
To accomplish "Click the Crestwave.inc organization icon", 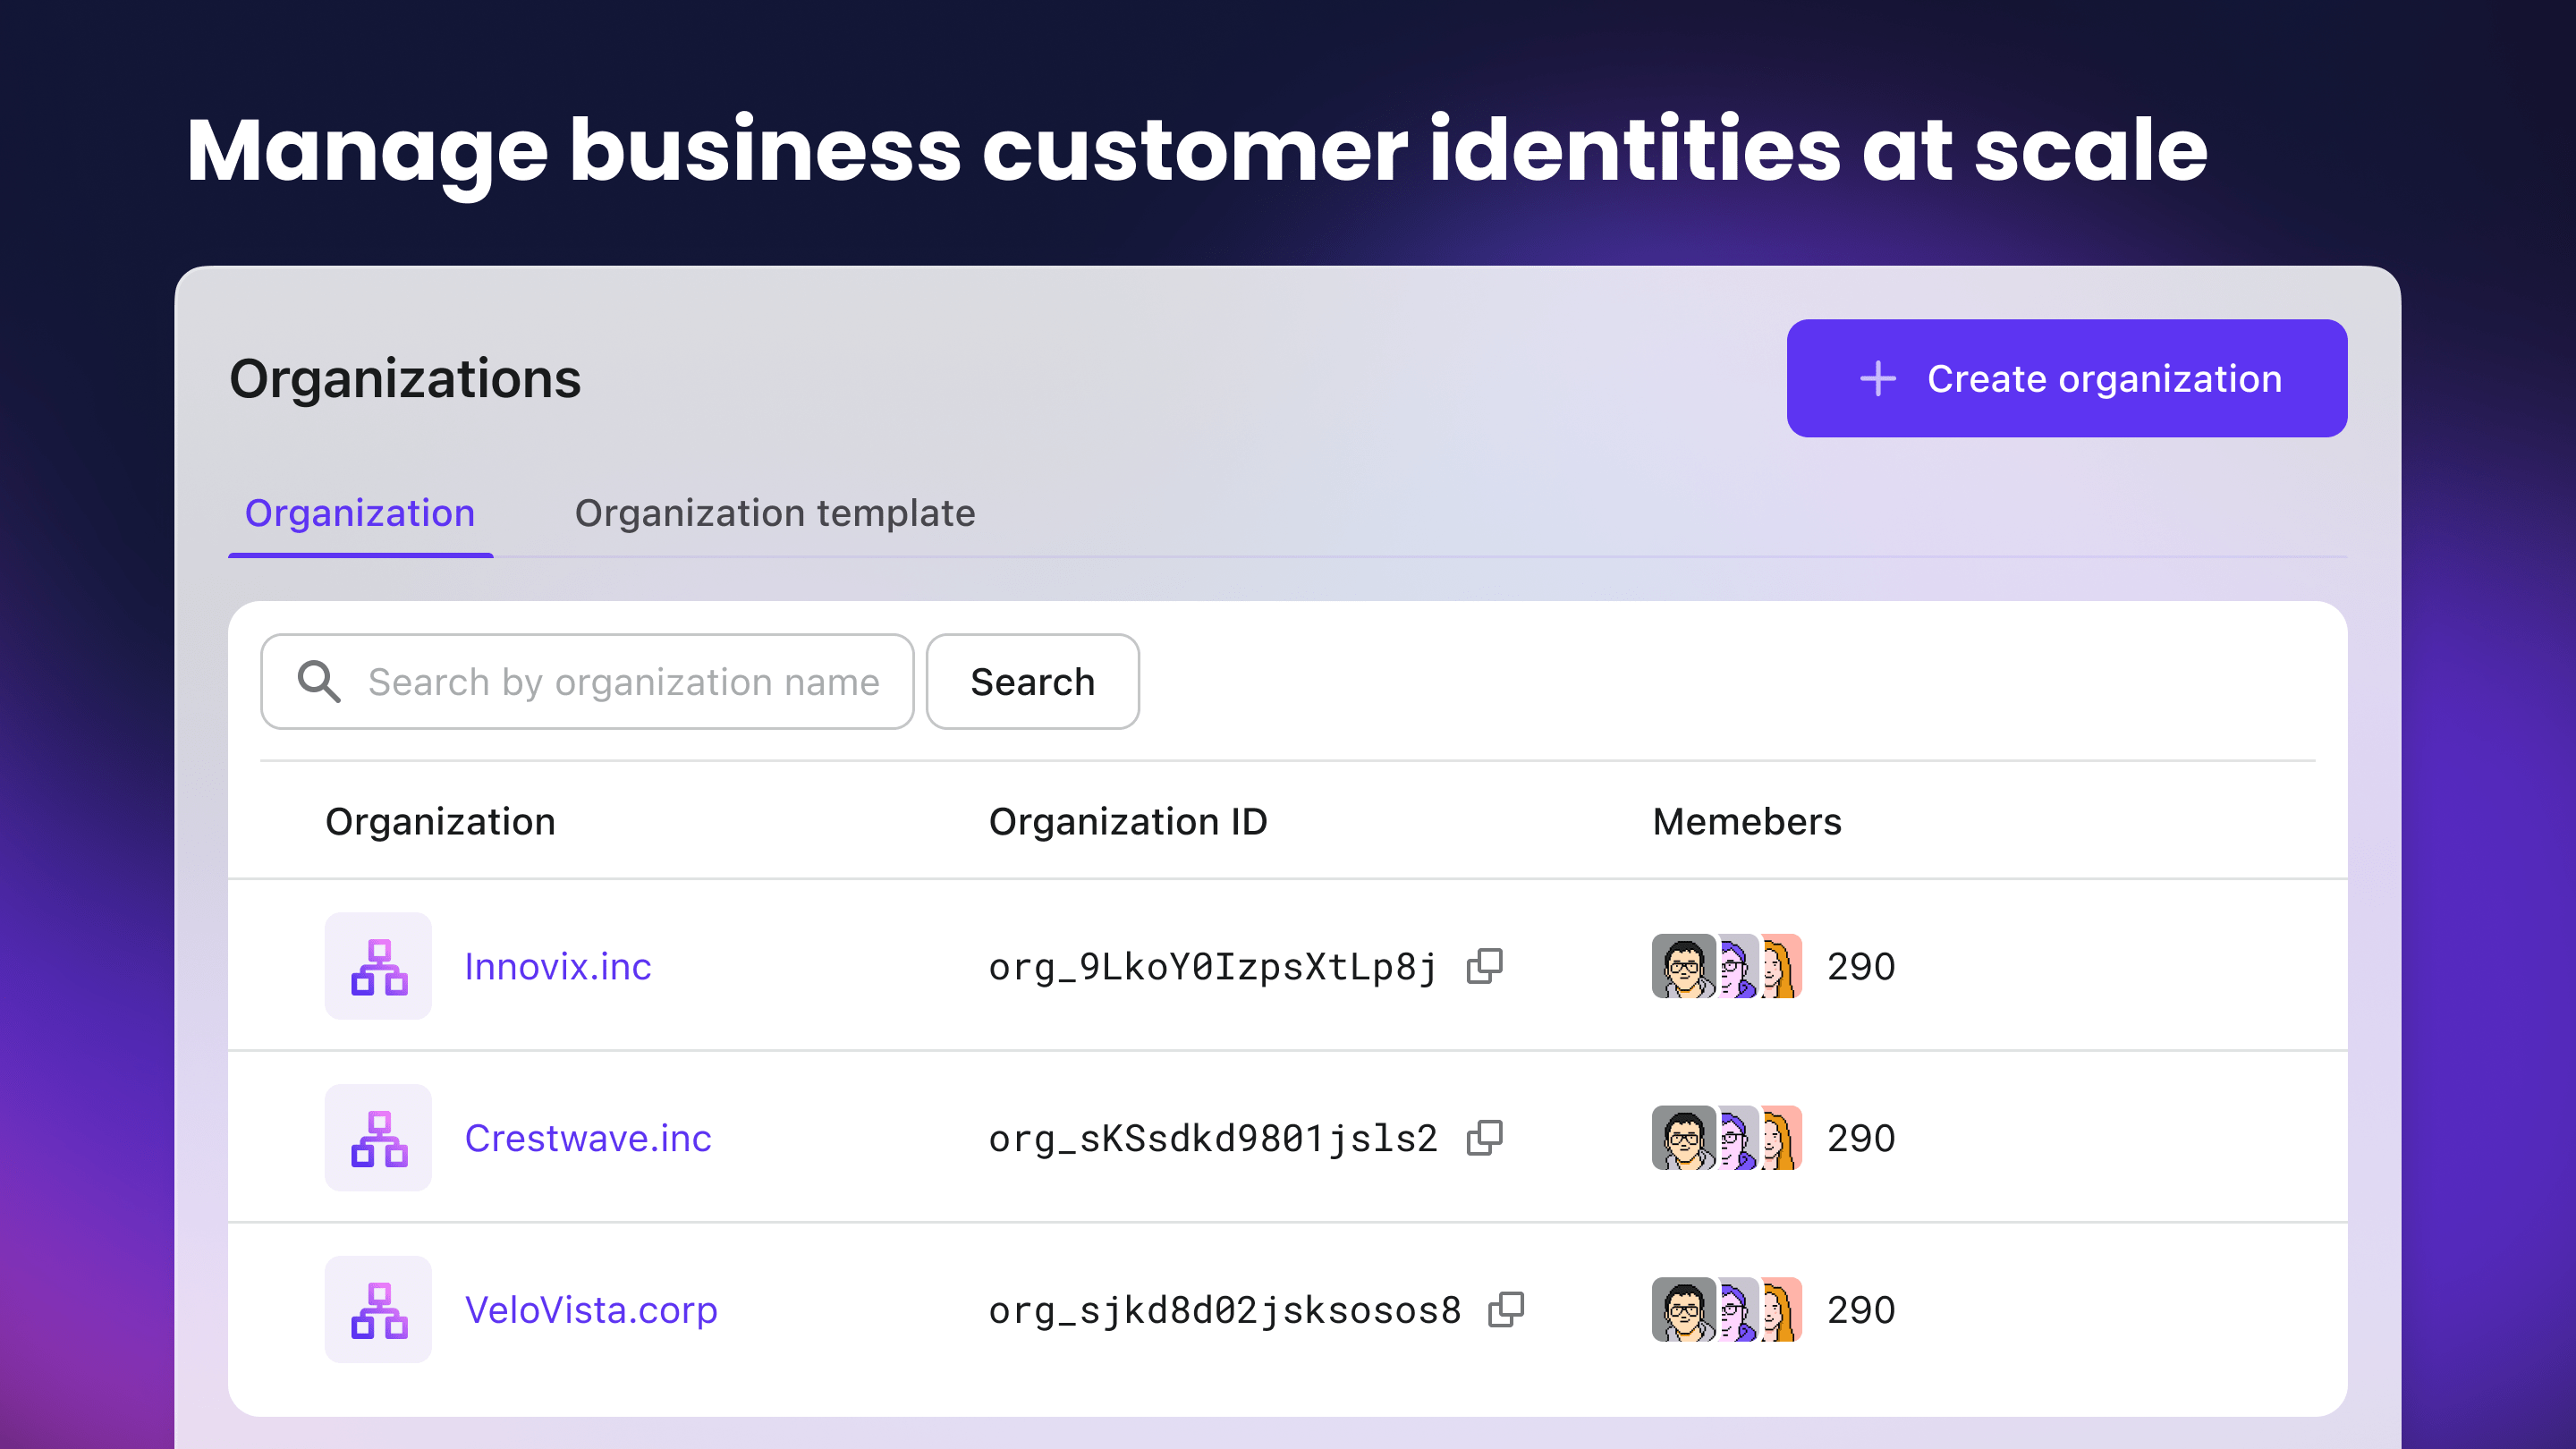I will (378, 1138).
